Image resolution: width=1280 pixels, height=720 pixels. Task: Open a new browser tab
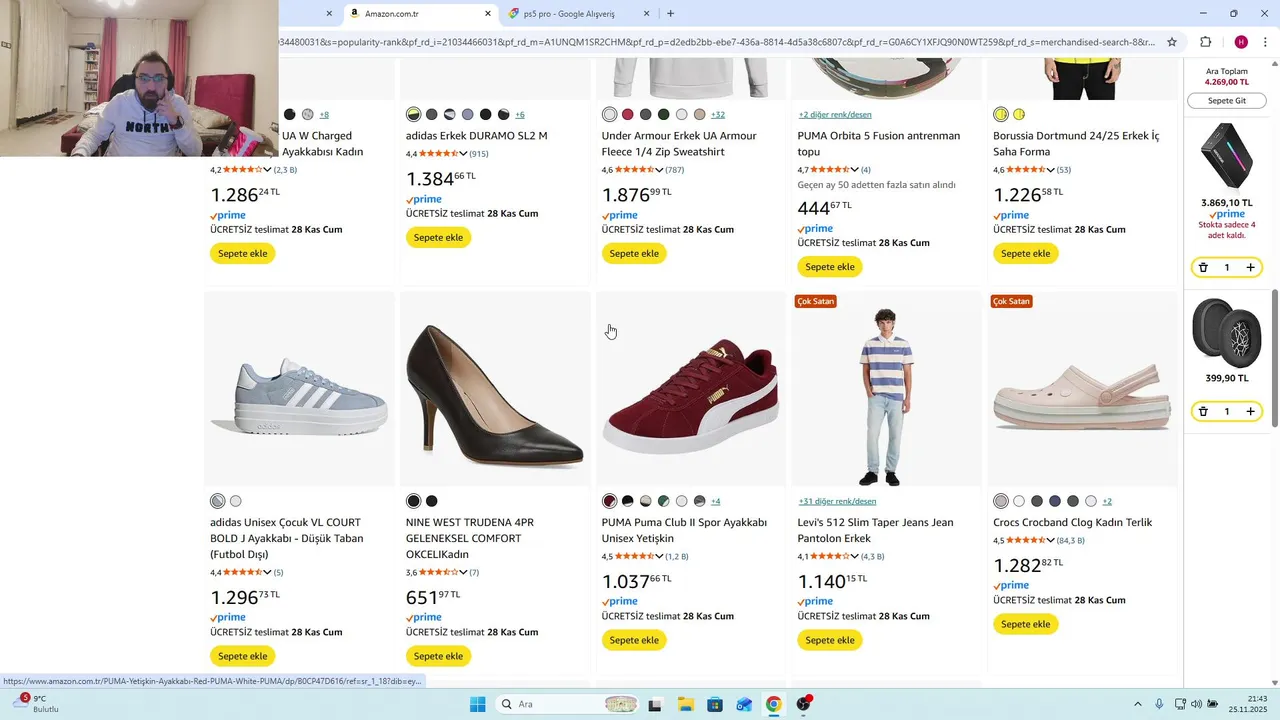click(670, 14)
